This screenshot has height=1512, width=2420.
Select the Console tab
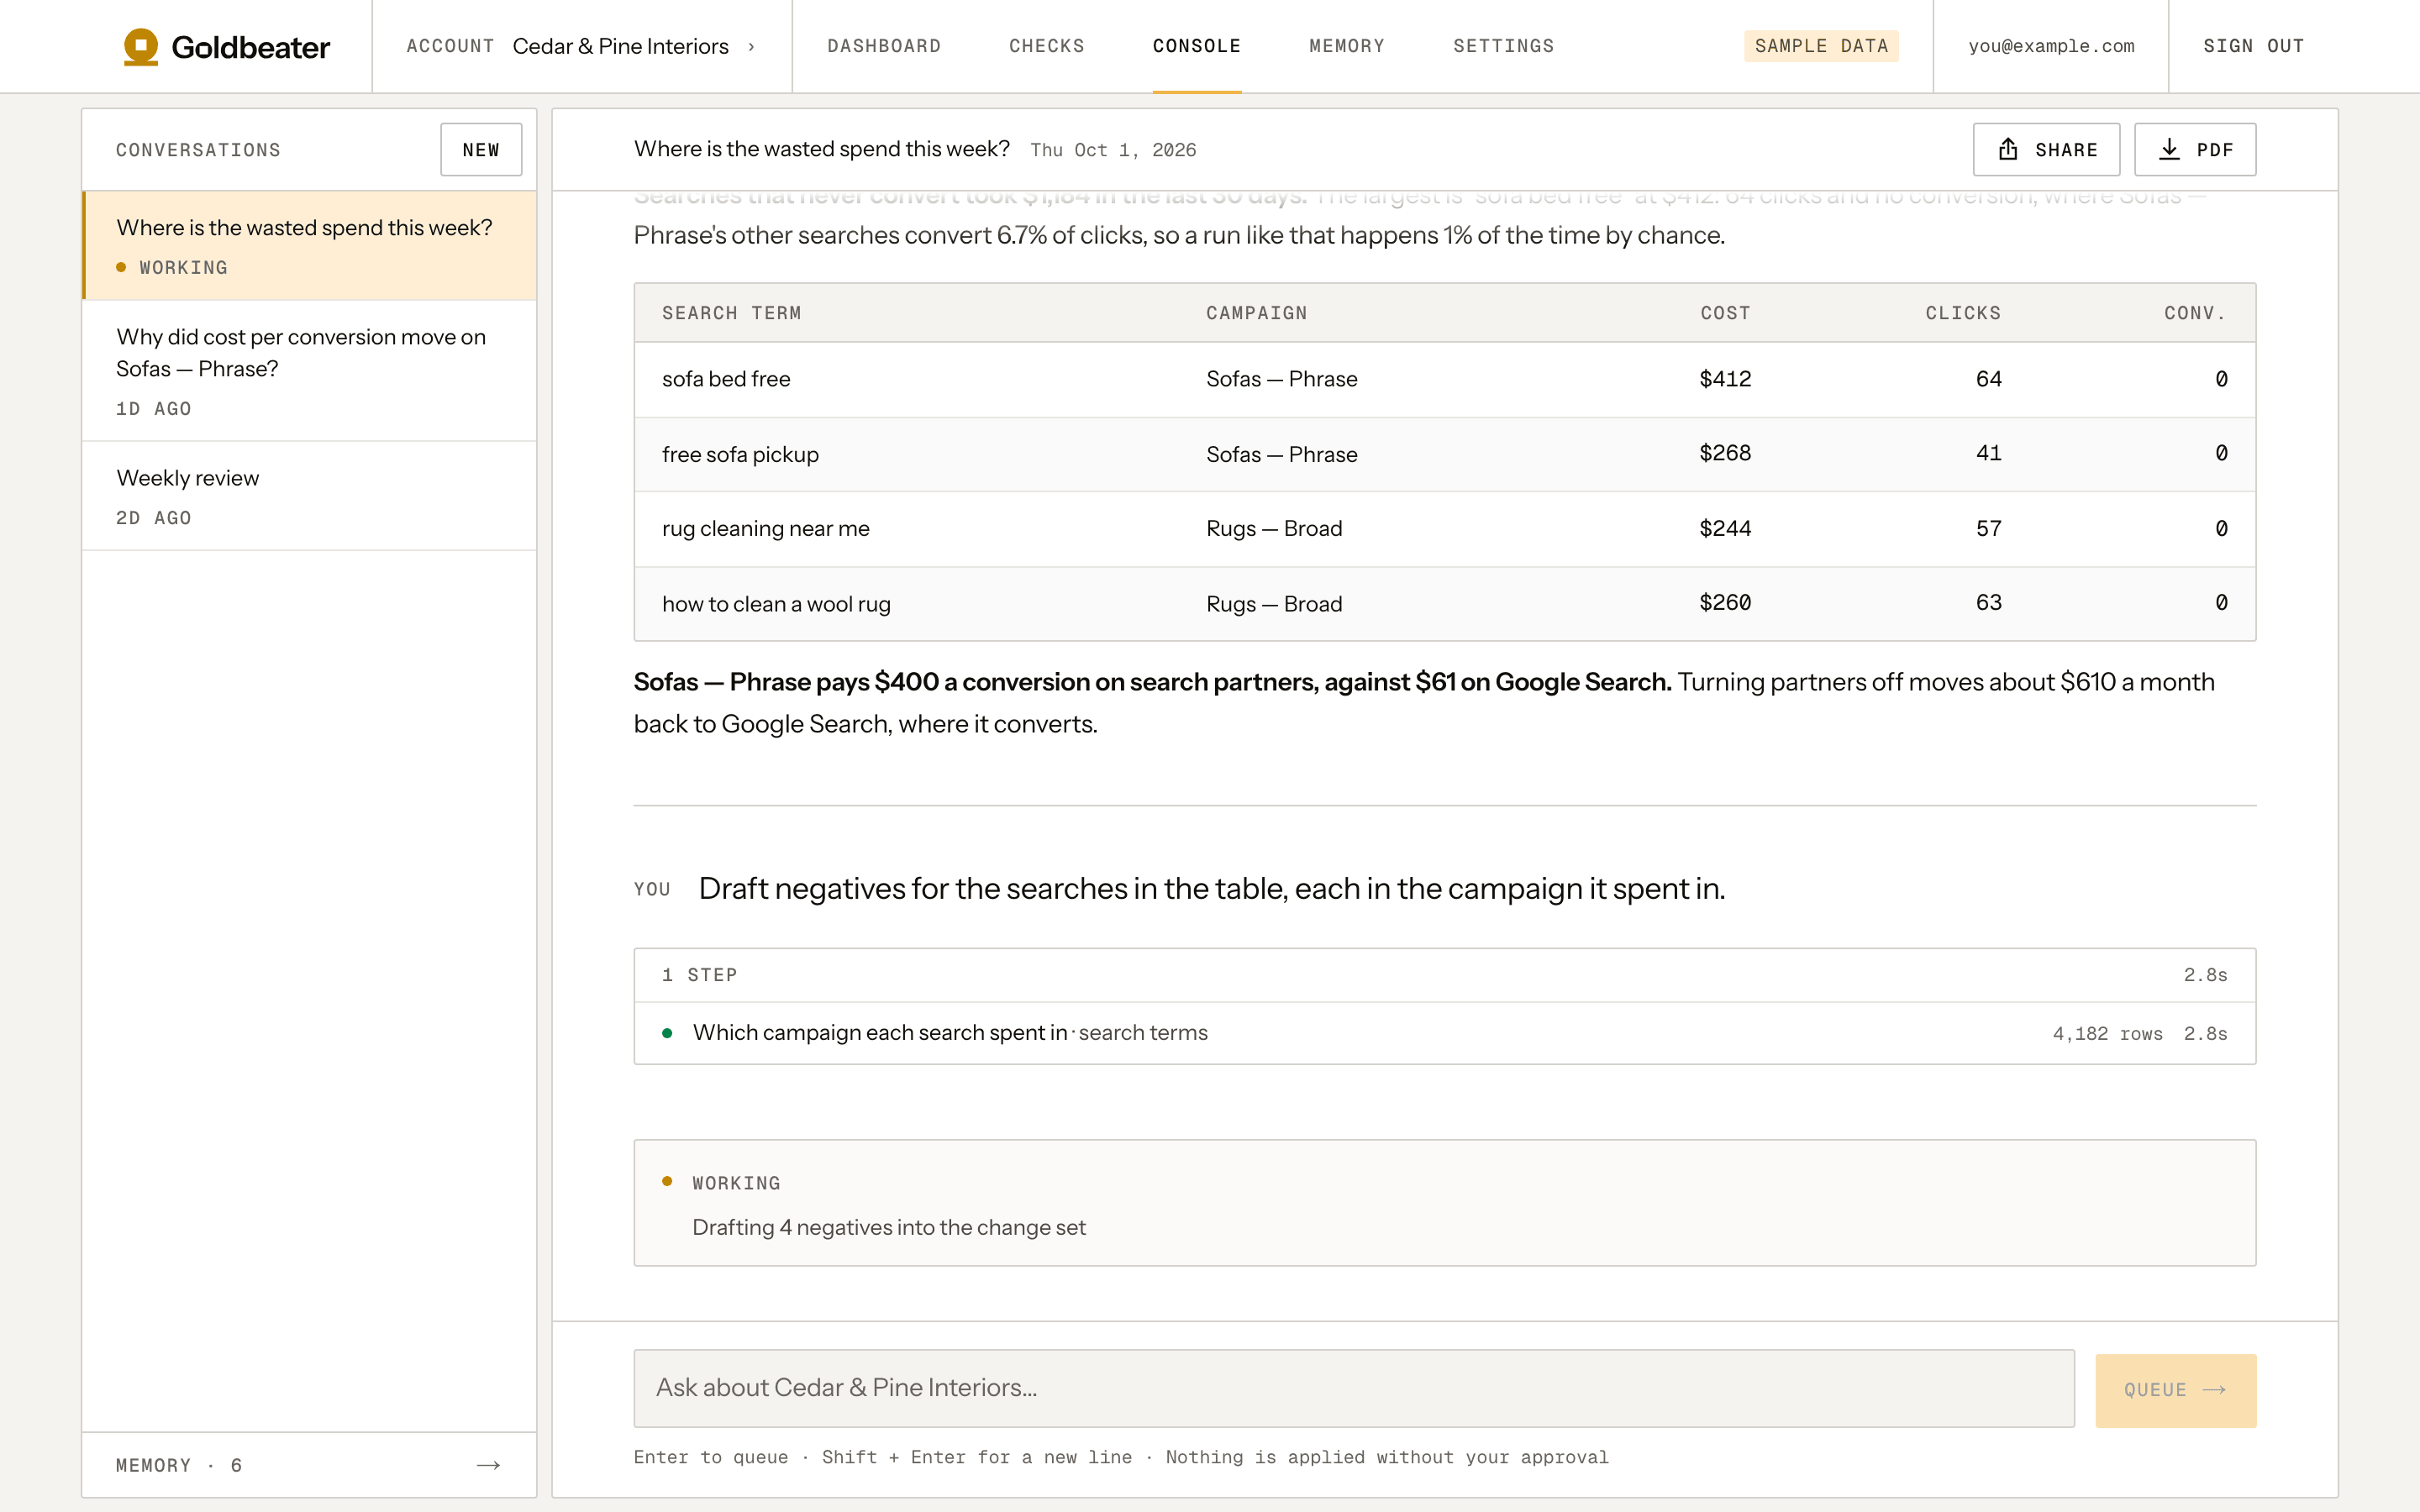tap(1196, 46)
